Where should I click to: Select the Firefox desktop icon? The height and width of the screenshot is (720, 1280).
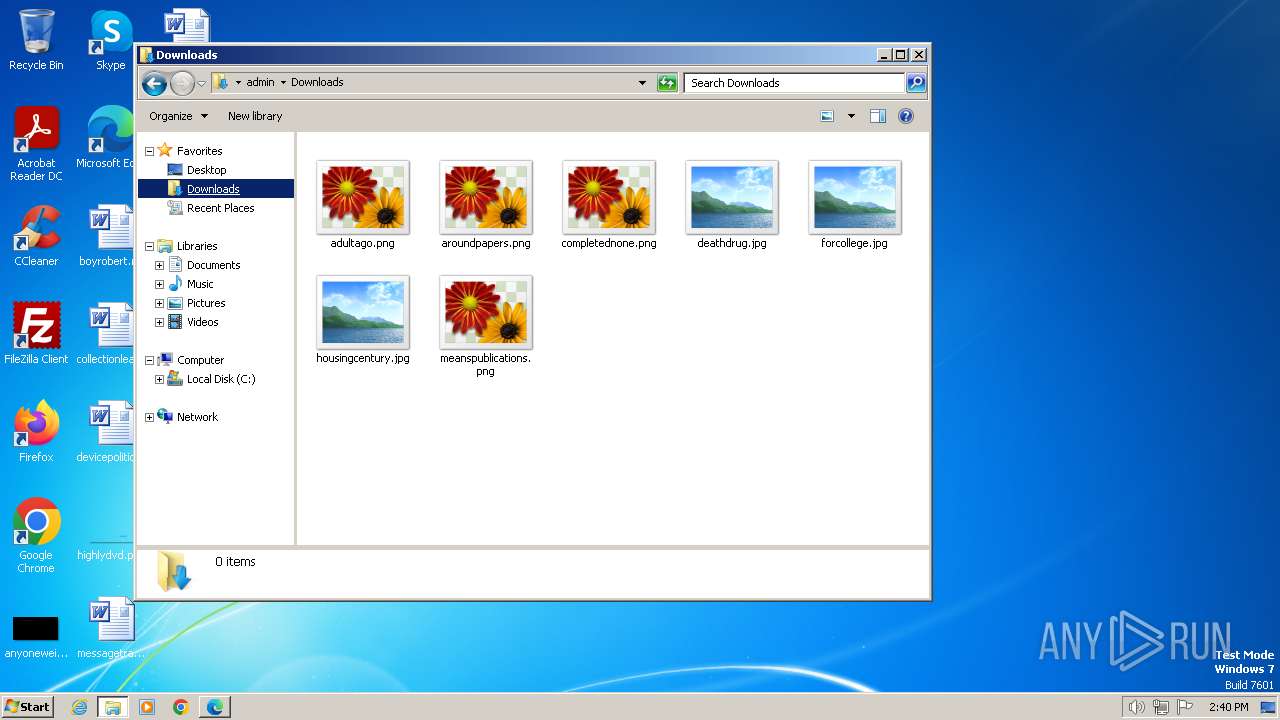[36, 432]
